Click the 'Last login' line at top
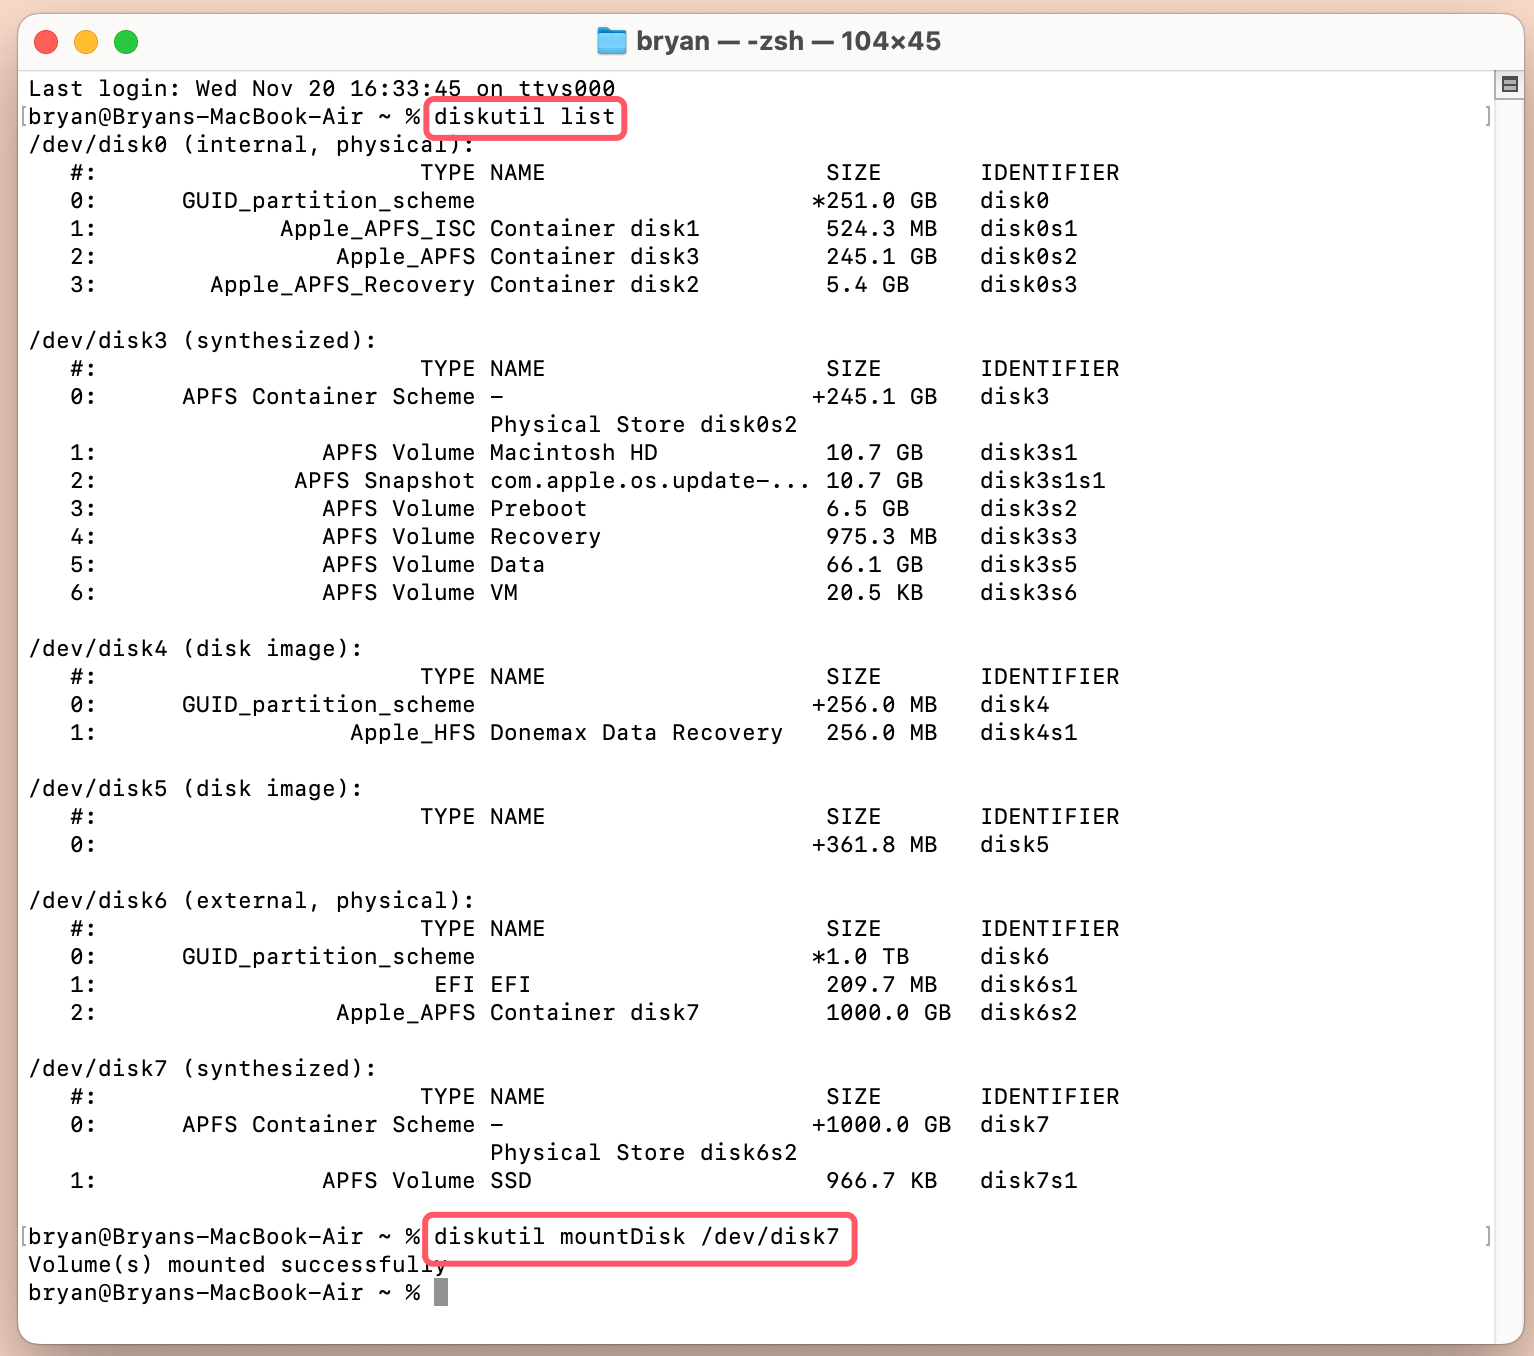Screen dimensions: 1534x1356 click(320, 89)
